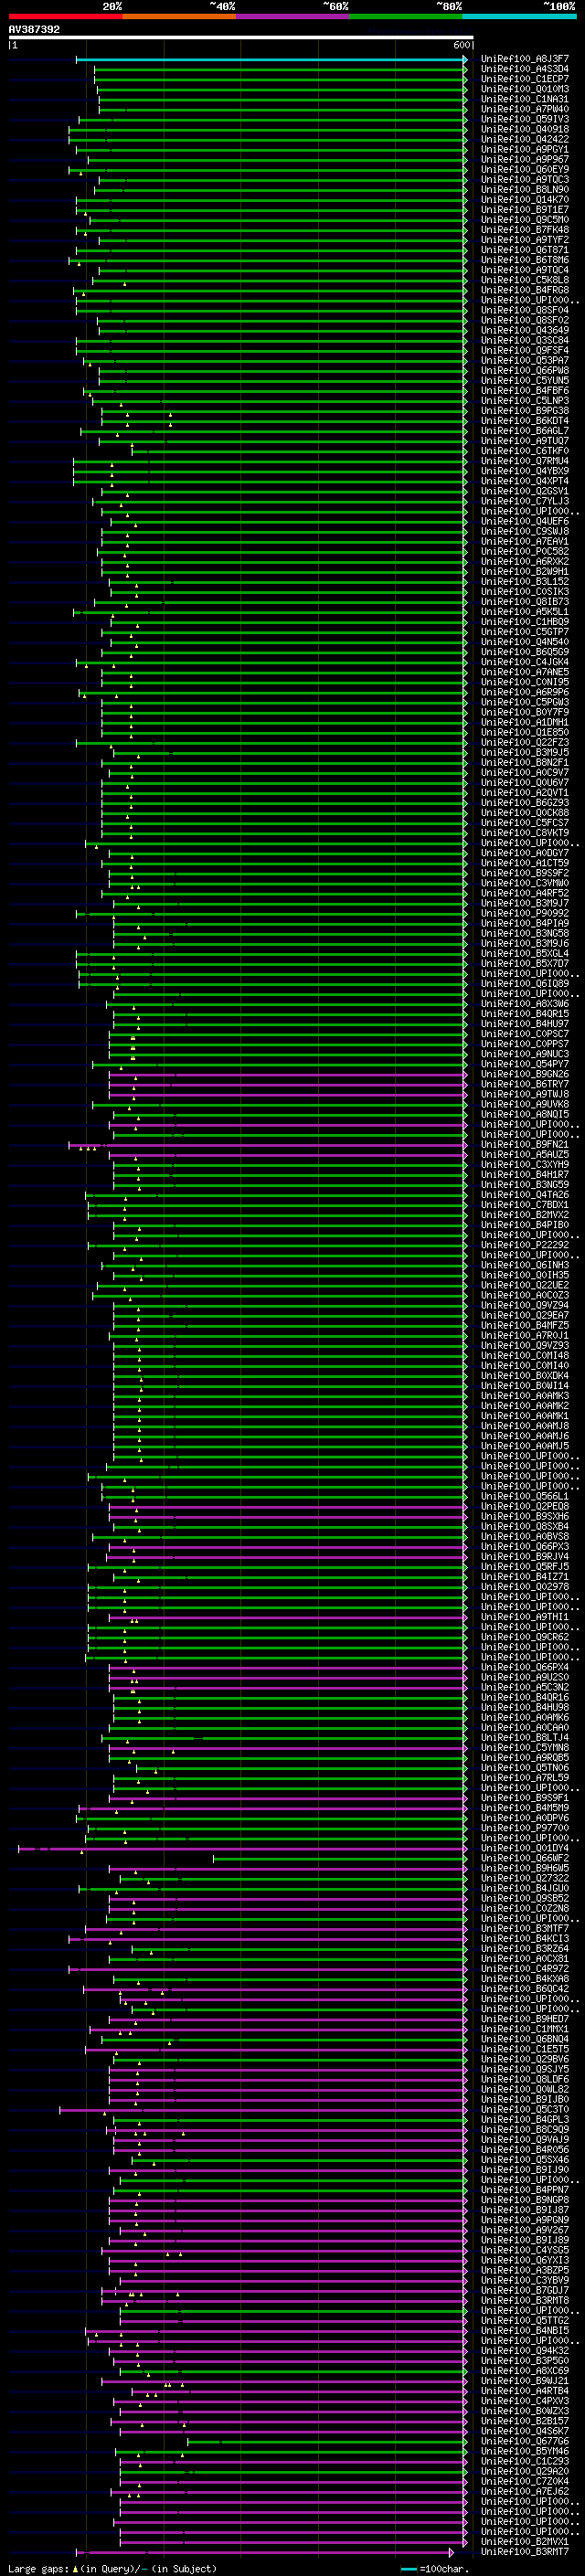
Task: Click the orange ~40% identity legend segment
Action: (x=179, y=17)
